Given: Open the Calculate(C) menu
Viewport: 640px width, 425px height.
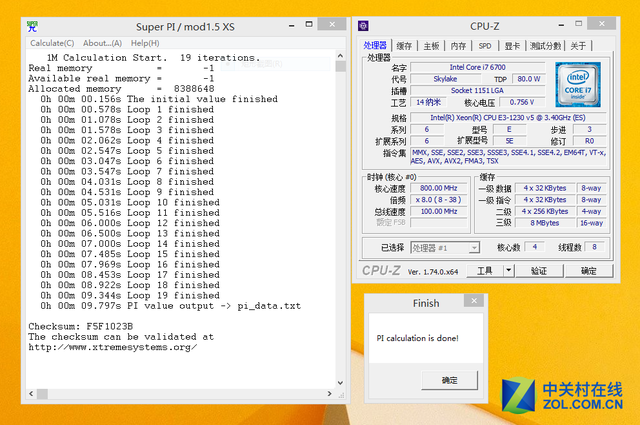Looking at the screenshot, I should [x=52, y=43].
